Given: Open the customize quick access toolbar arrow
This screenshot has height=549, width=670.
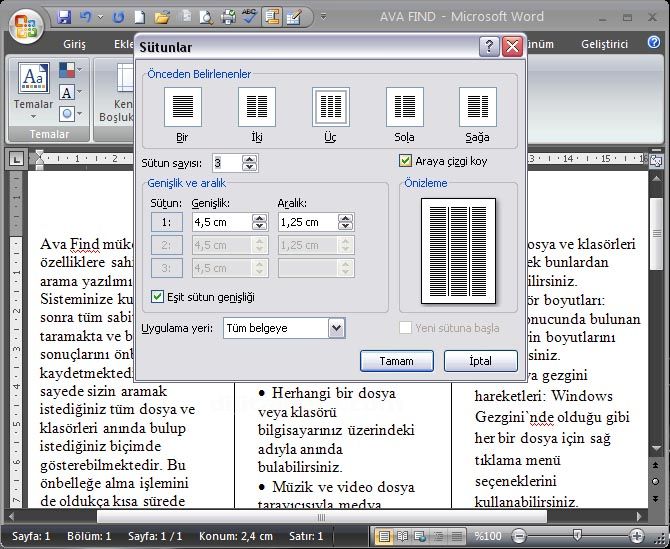Looking at the screenshot, I should click(x=323, y=17).
